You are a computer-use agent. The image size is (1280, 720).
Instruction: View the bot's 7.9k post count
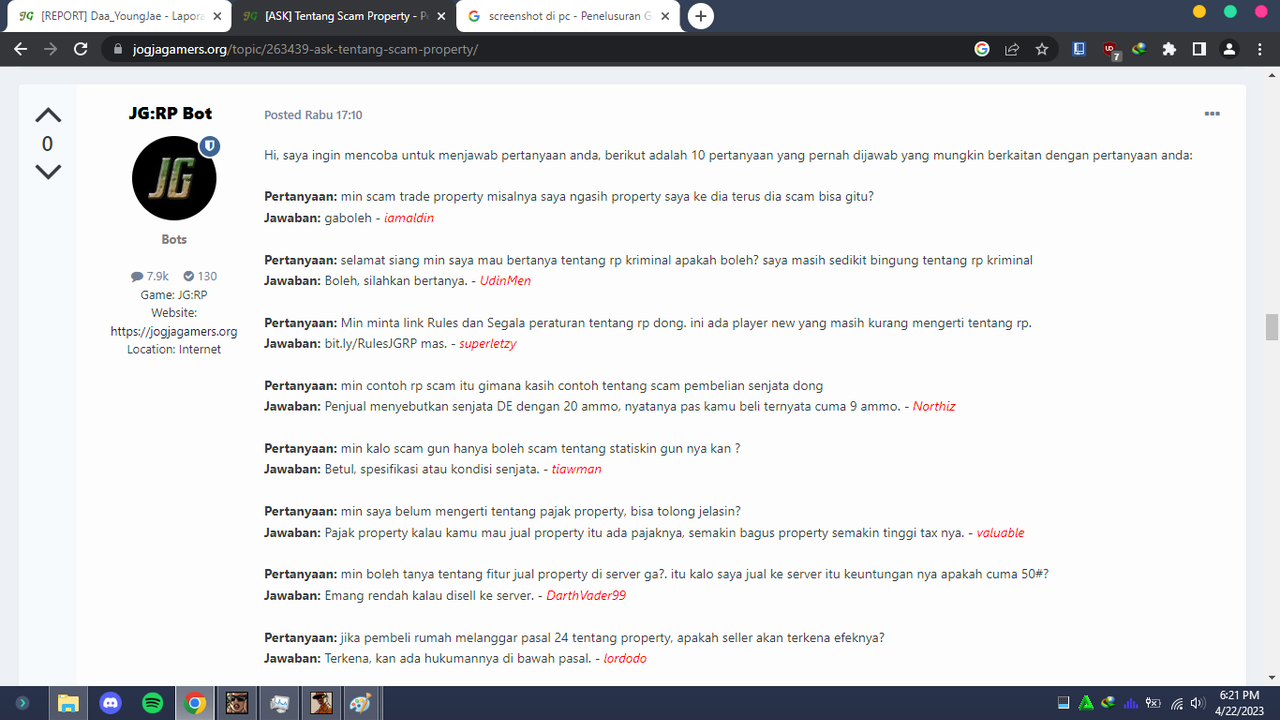coord(150,276)
